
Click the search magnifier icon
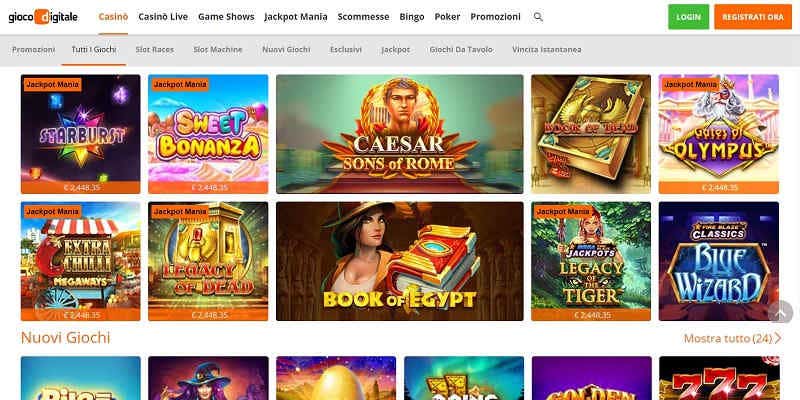538,17
